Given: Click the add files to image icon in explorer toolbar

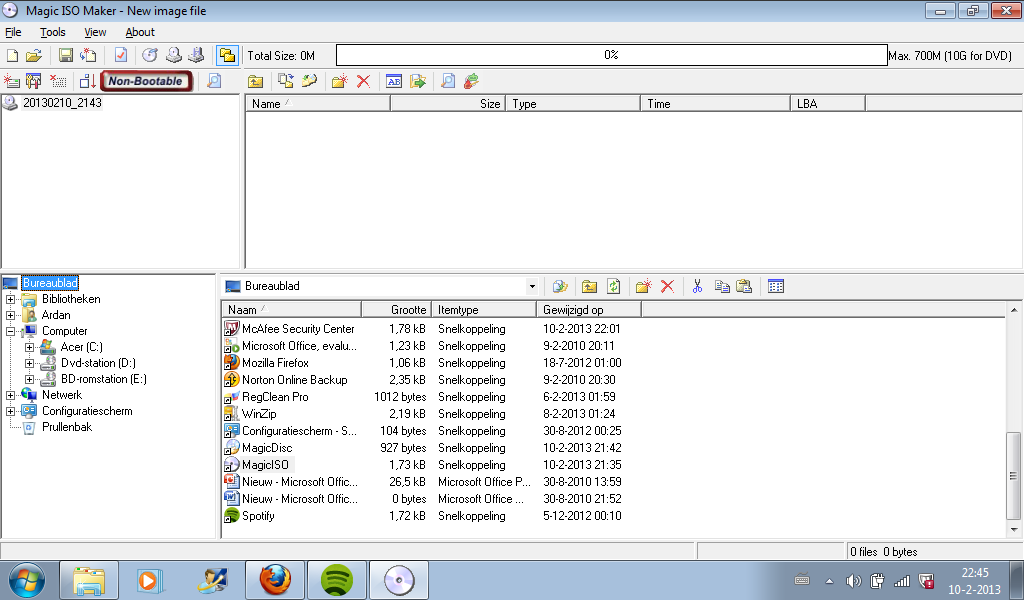Looking at the screenshot, I should (x=560, y=286).
